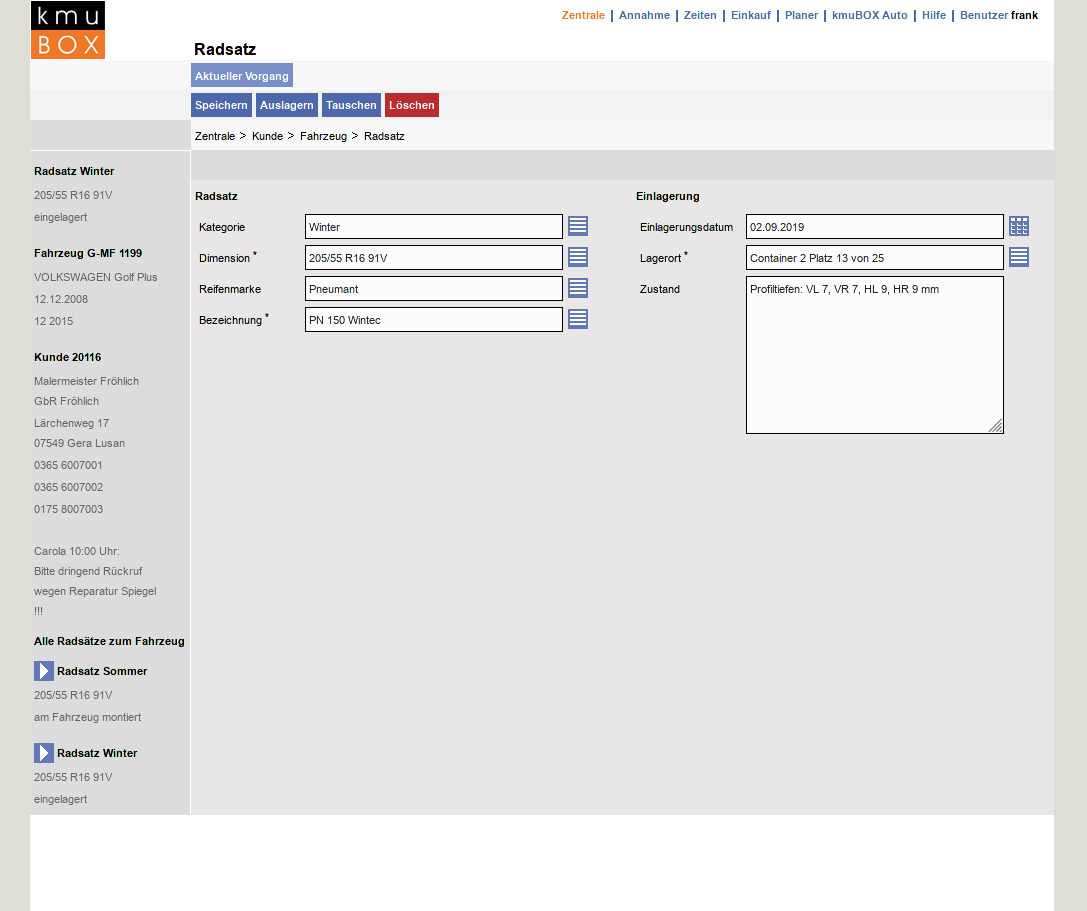The image size is (1087, 911).
Task: Click the Tauschen button
Action: 351,105
